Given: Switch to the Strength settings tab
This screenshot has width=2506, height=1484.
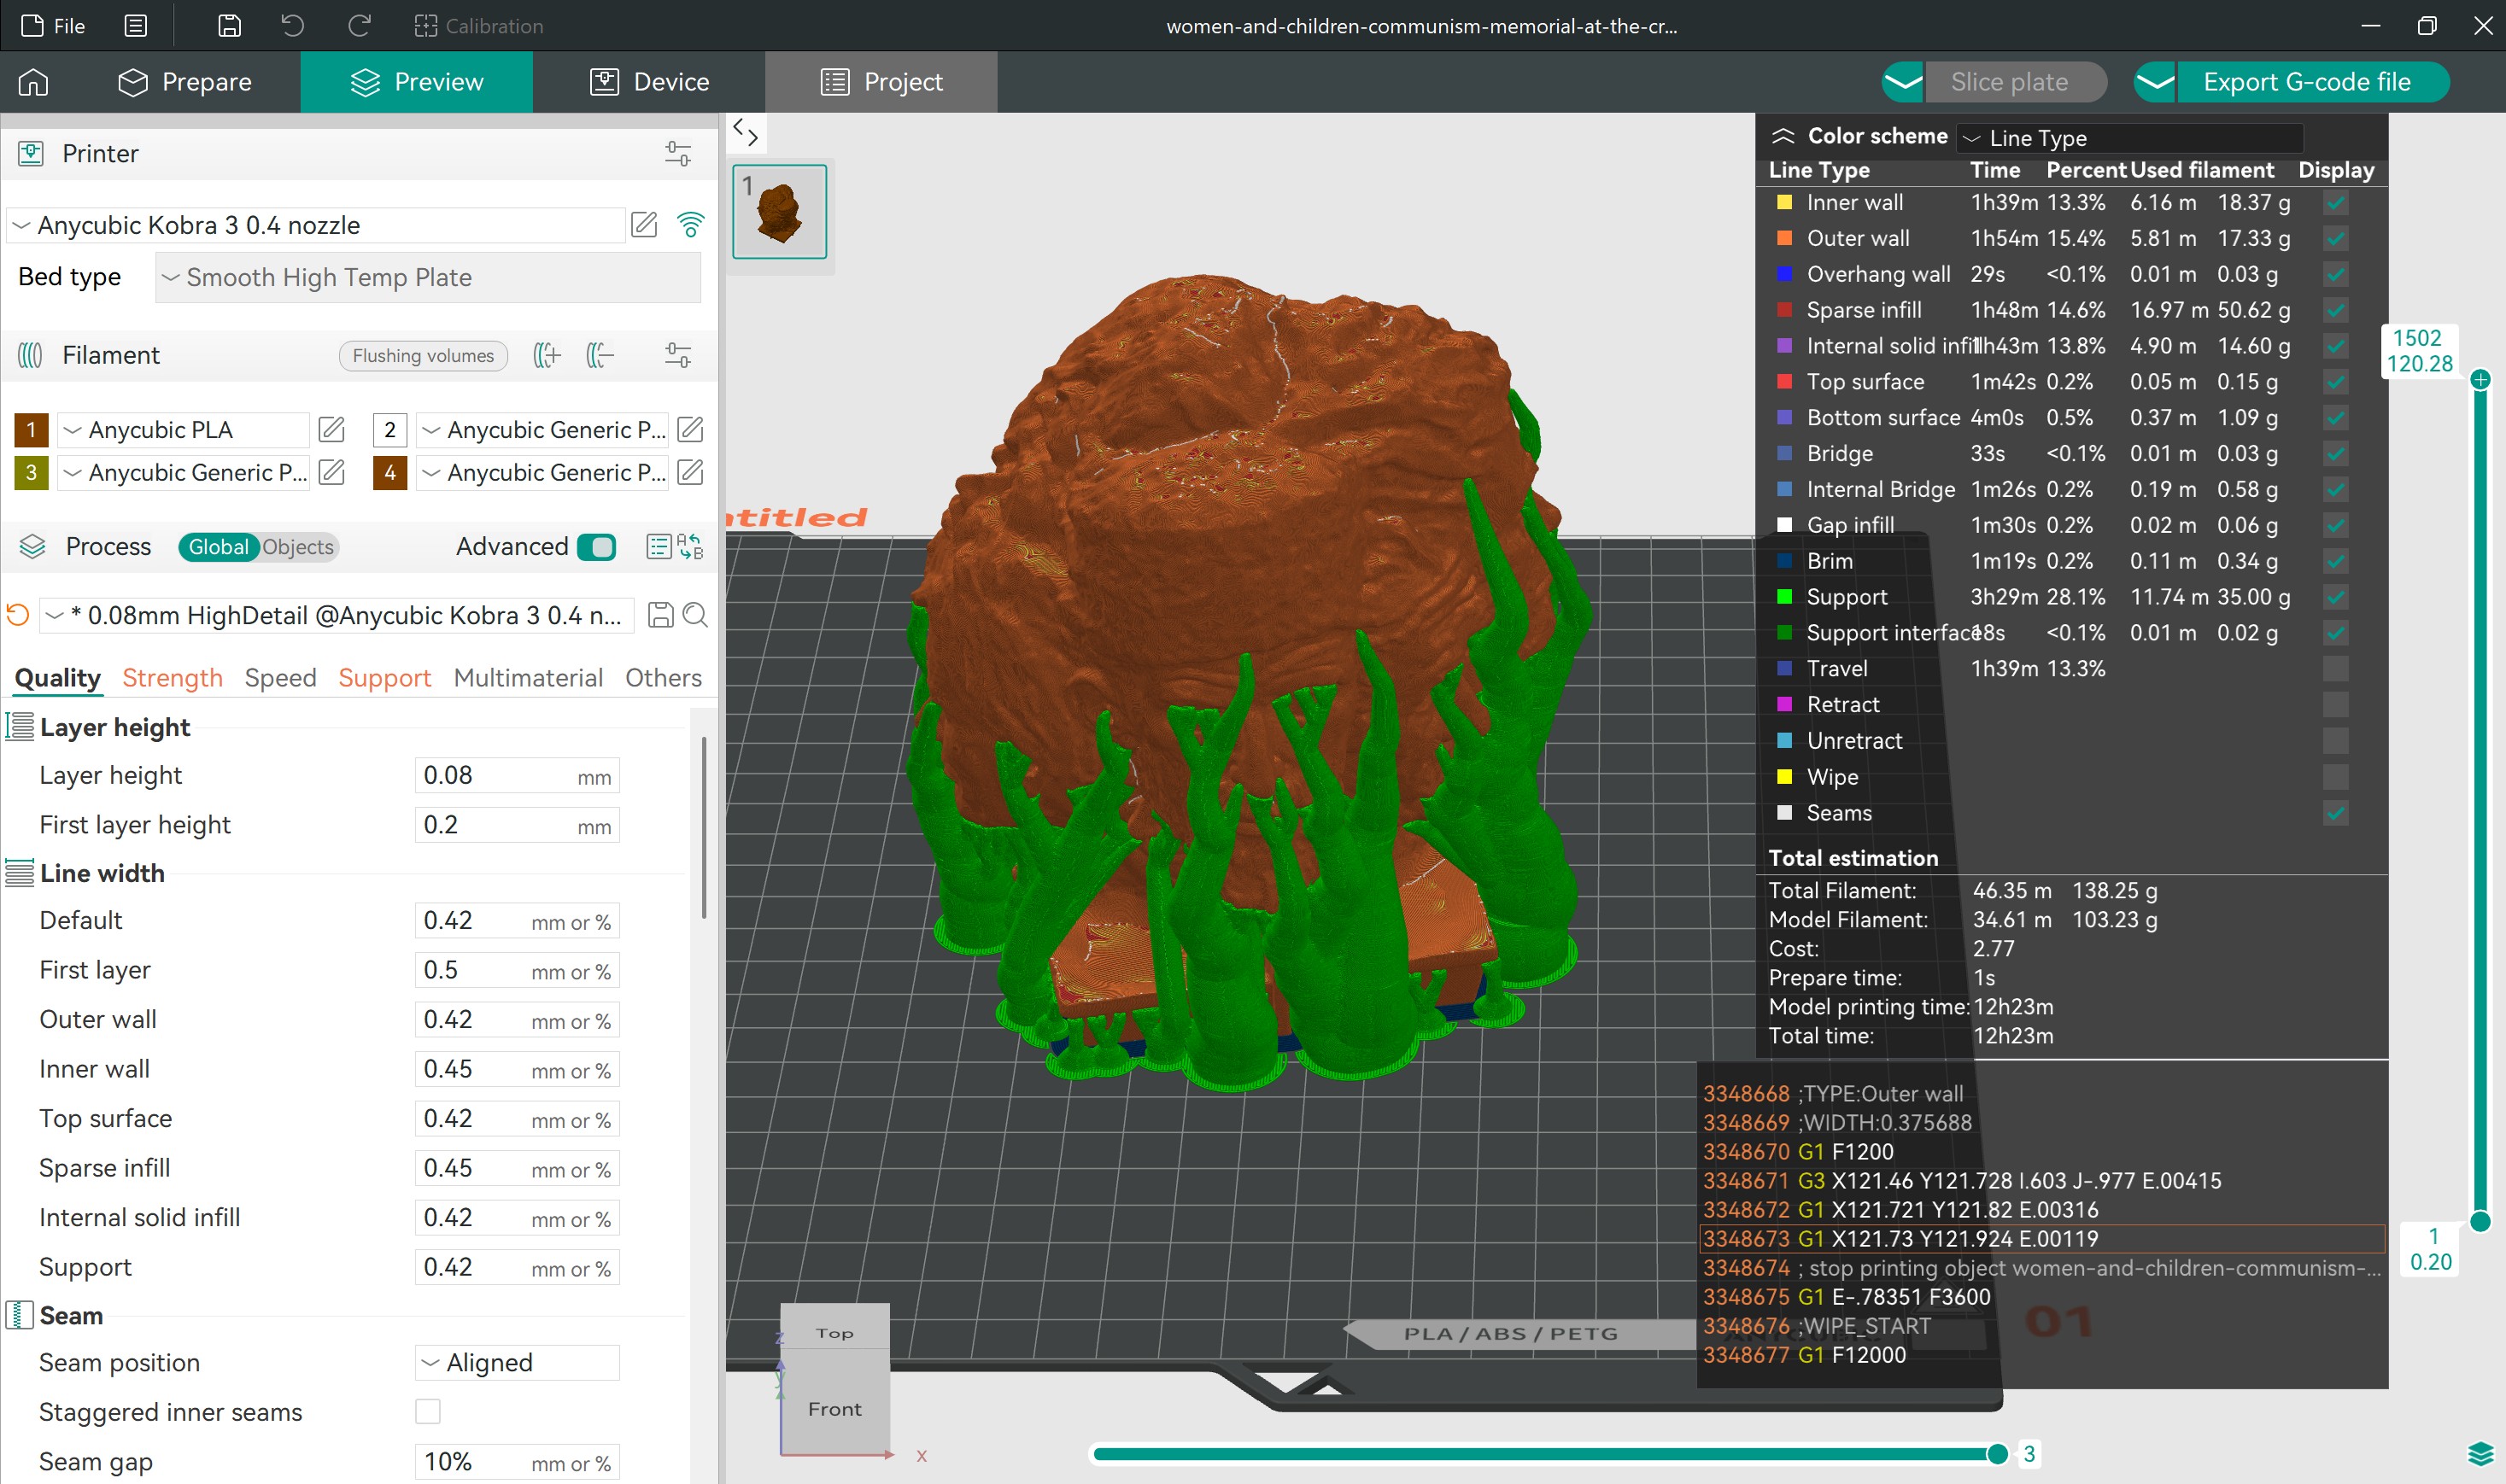Looking at the screenshot, I should 172,678.
